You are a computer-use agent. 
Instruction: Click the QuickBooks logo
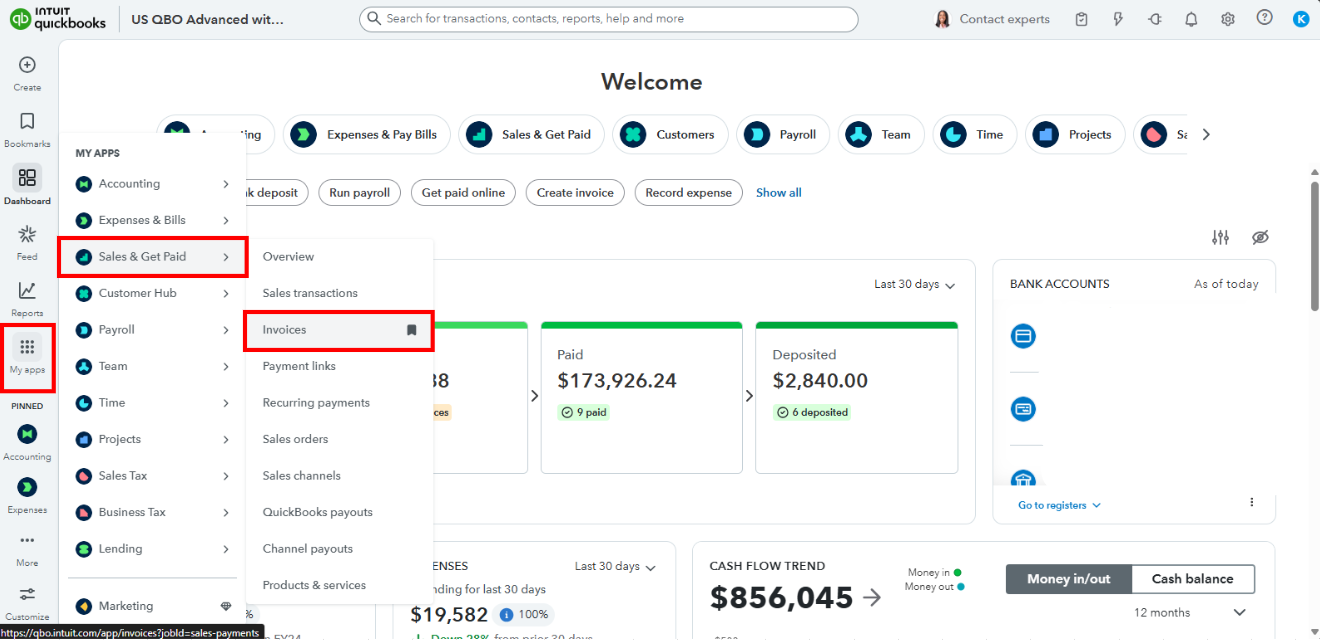pyautogui.click(x=58, y=19)
